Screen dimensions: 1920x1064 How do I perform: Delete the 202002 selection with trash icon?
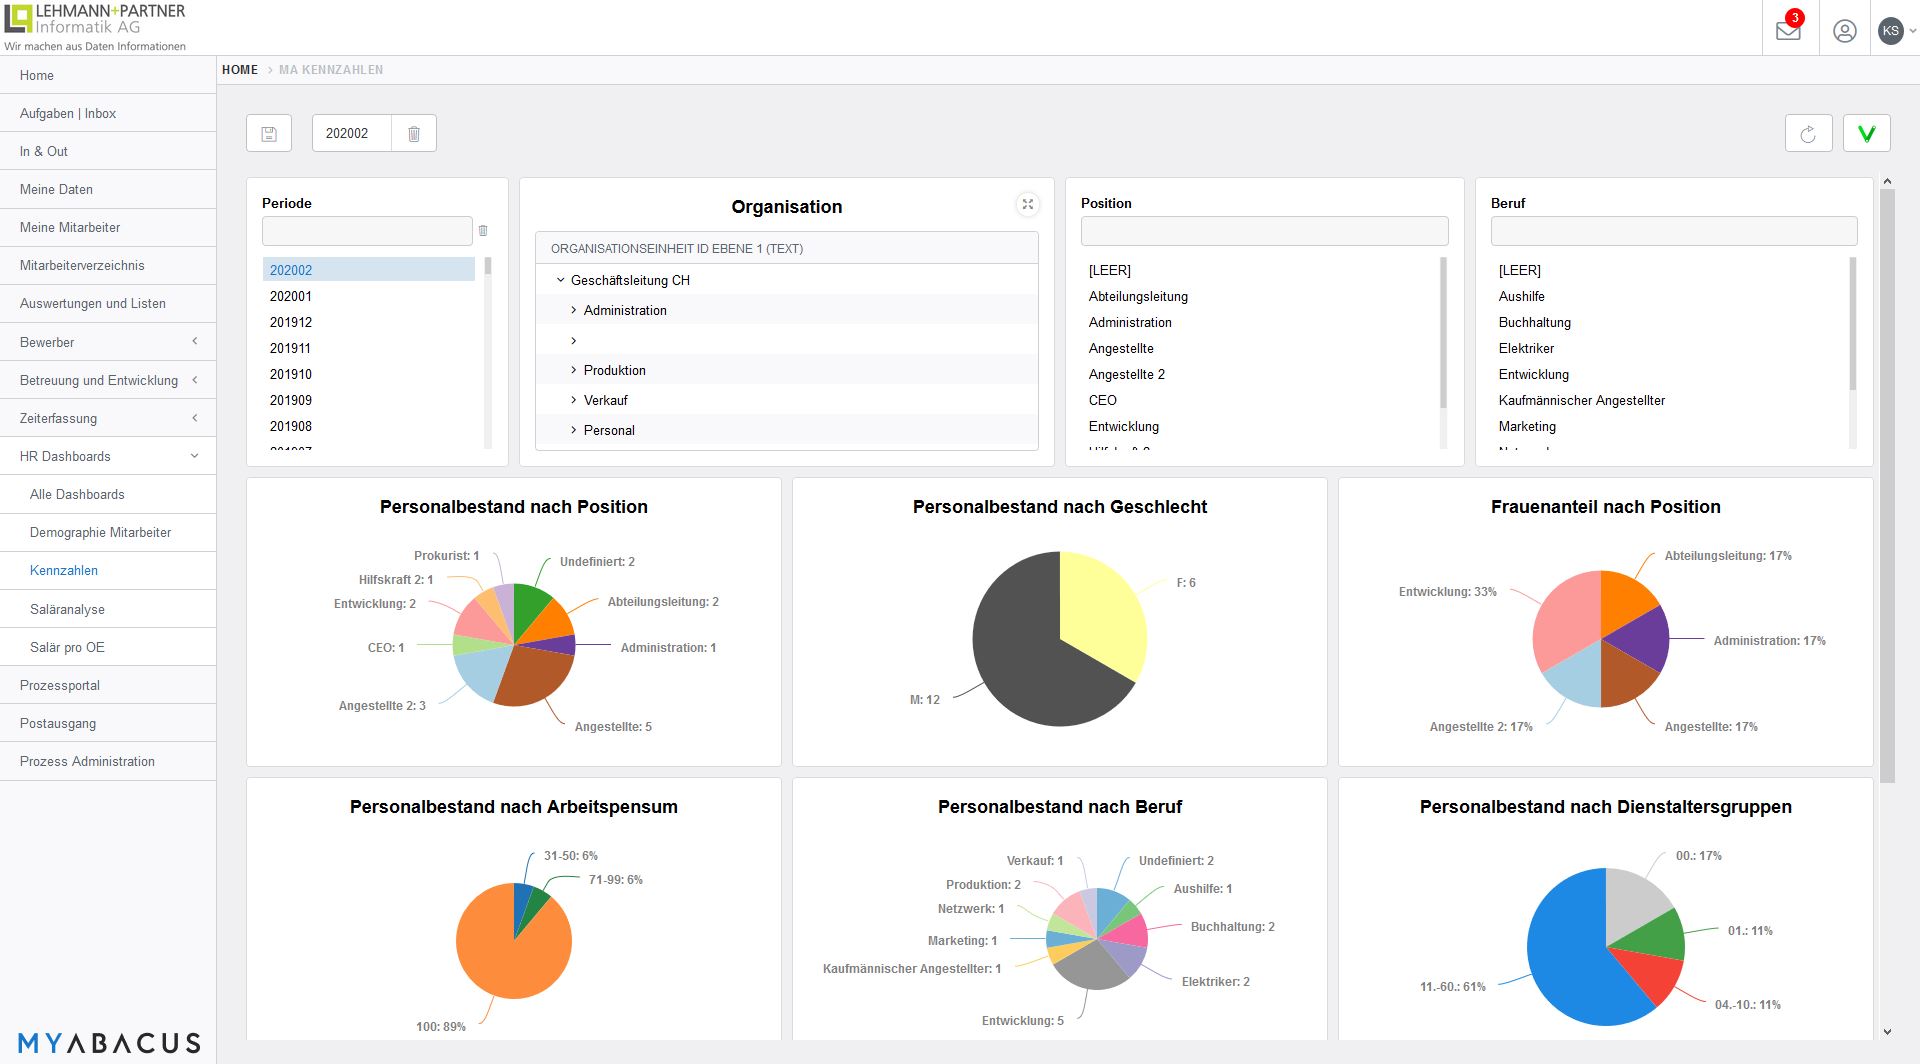click(x=414, y=133)
